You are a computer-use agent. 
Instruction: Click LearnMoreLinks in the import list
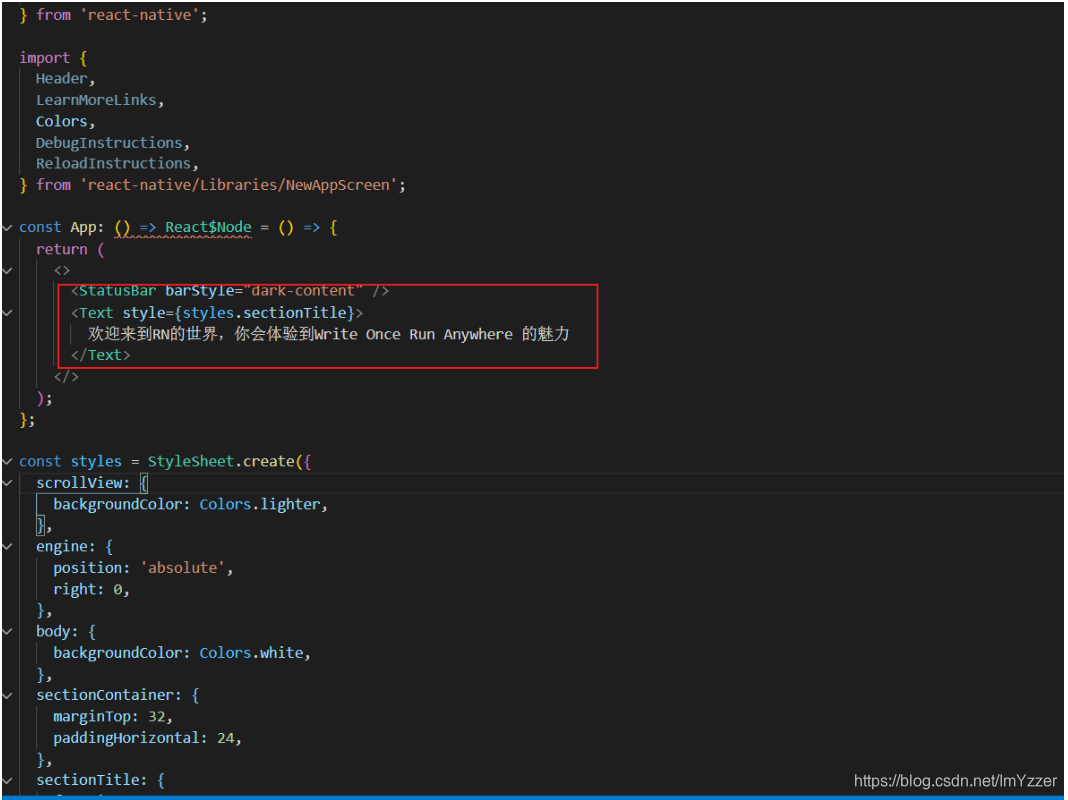(x=96, y=100)
